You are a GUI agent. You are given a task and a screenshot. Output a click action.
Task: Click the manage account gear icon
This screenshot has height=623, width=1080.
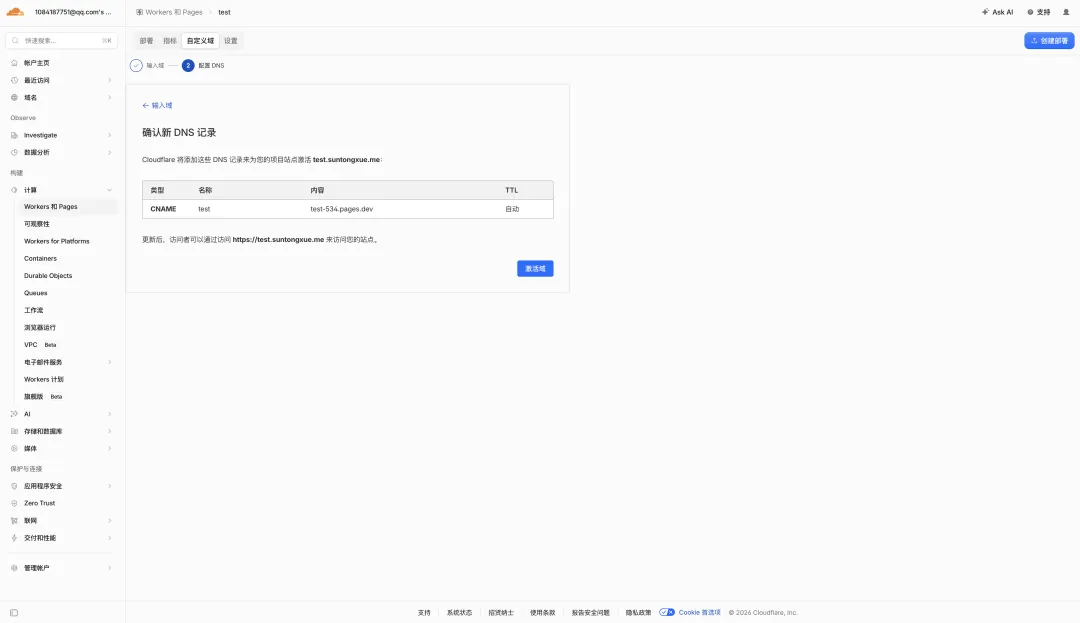pos(14,568)
